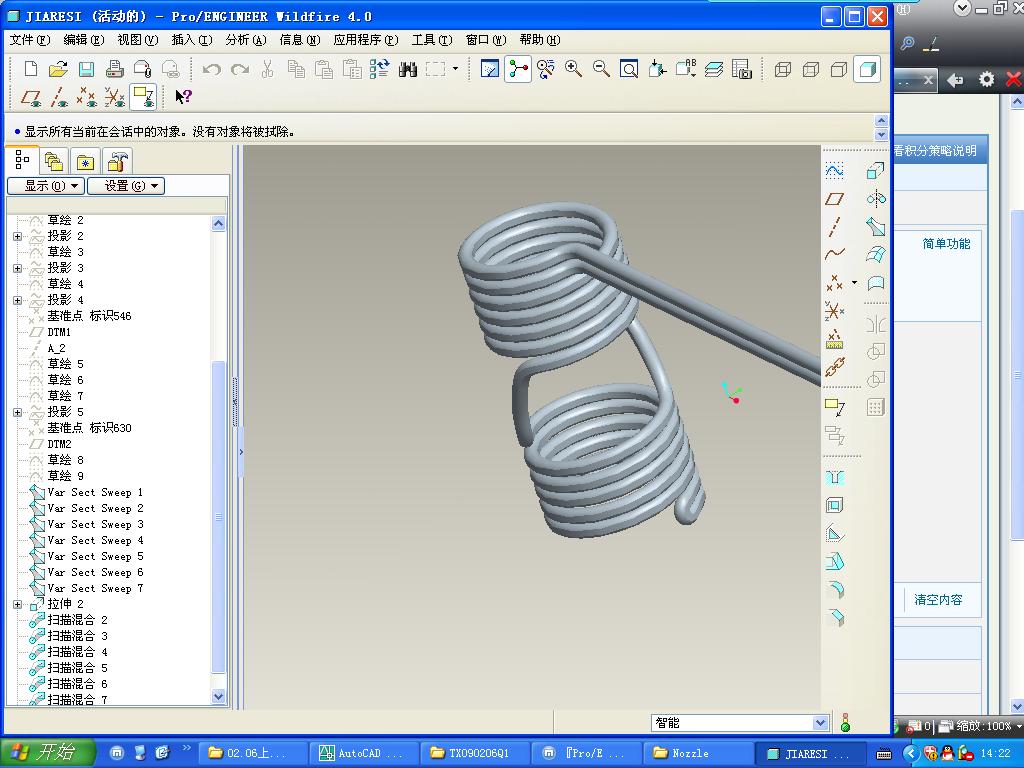
Task: Toggle datum axes display
Action: (59, 97)
